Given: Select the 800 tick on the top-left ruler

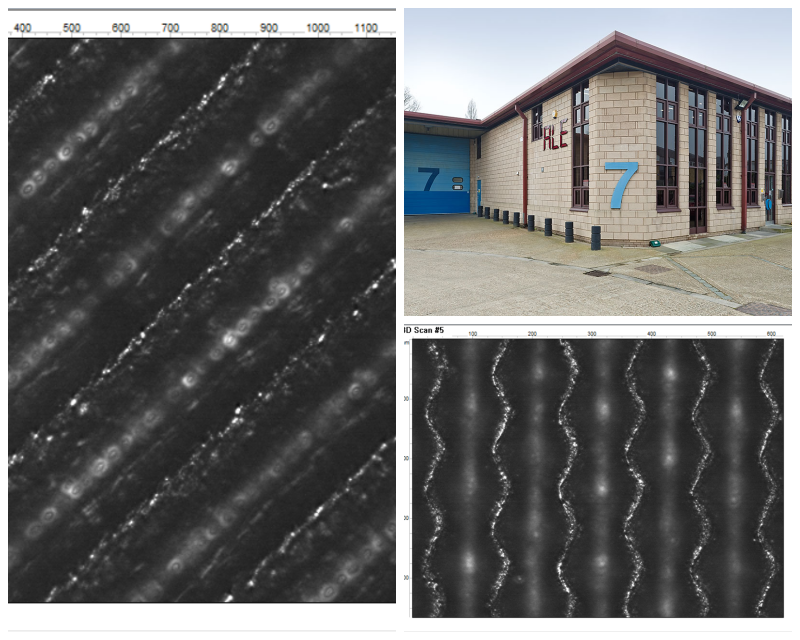Looking at the screenshot, I should tap(219, 28).
